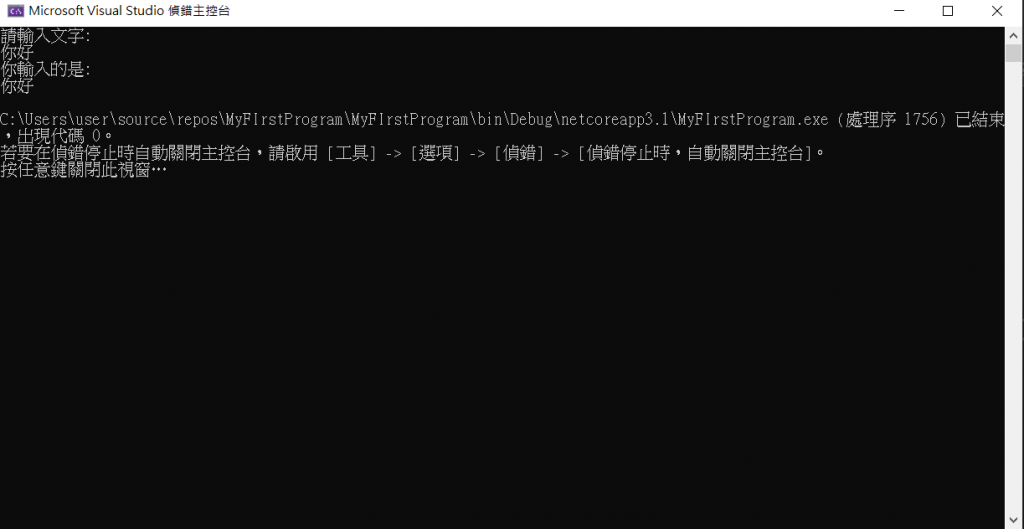This screenshot has width=1024, height=529.
Task: Maximize the debug console window
Action: point(948,11)
